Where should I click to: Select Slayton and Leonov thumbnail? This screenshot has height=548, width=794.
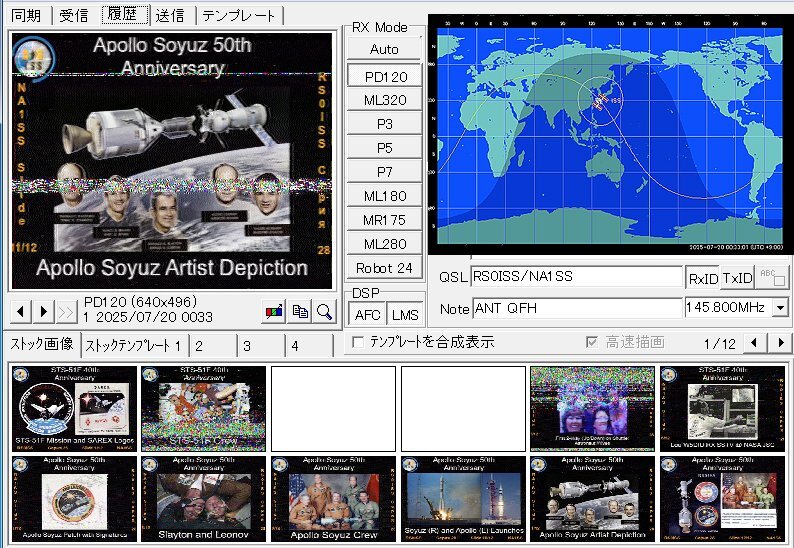[x=204, y=499]
